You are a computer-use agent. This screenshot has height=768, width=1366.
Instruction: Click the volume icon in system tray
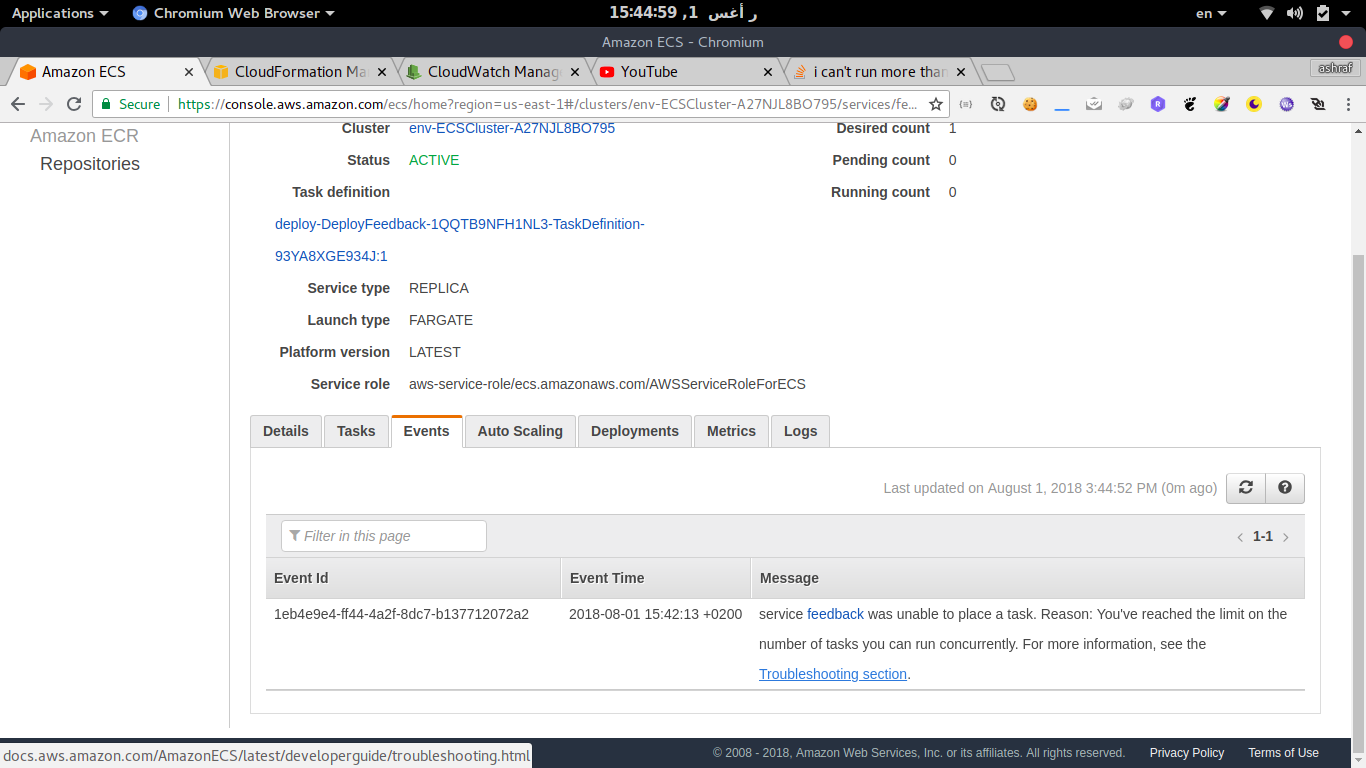pyautogui.click(x=1295, y=13)
